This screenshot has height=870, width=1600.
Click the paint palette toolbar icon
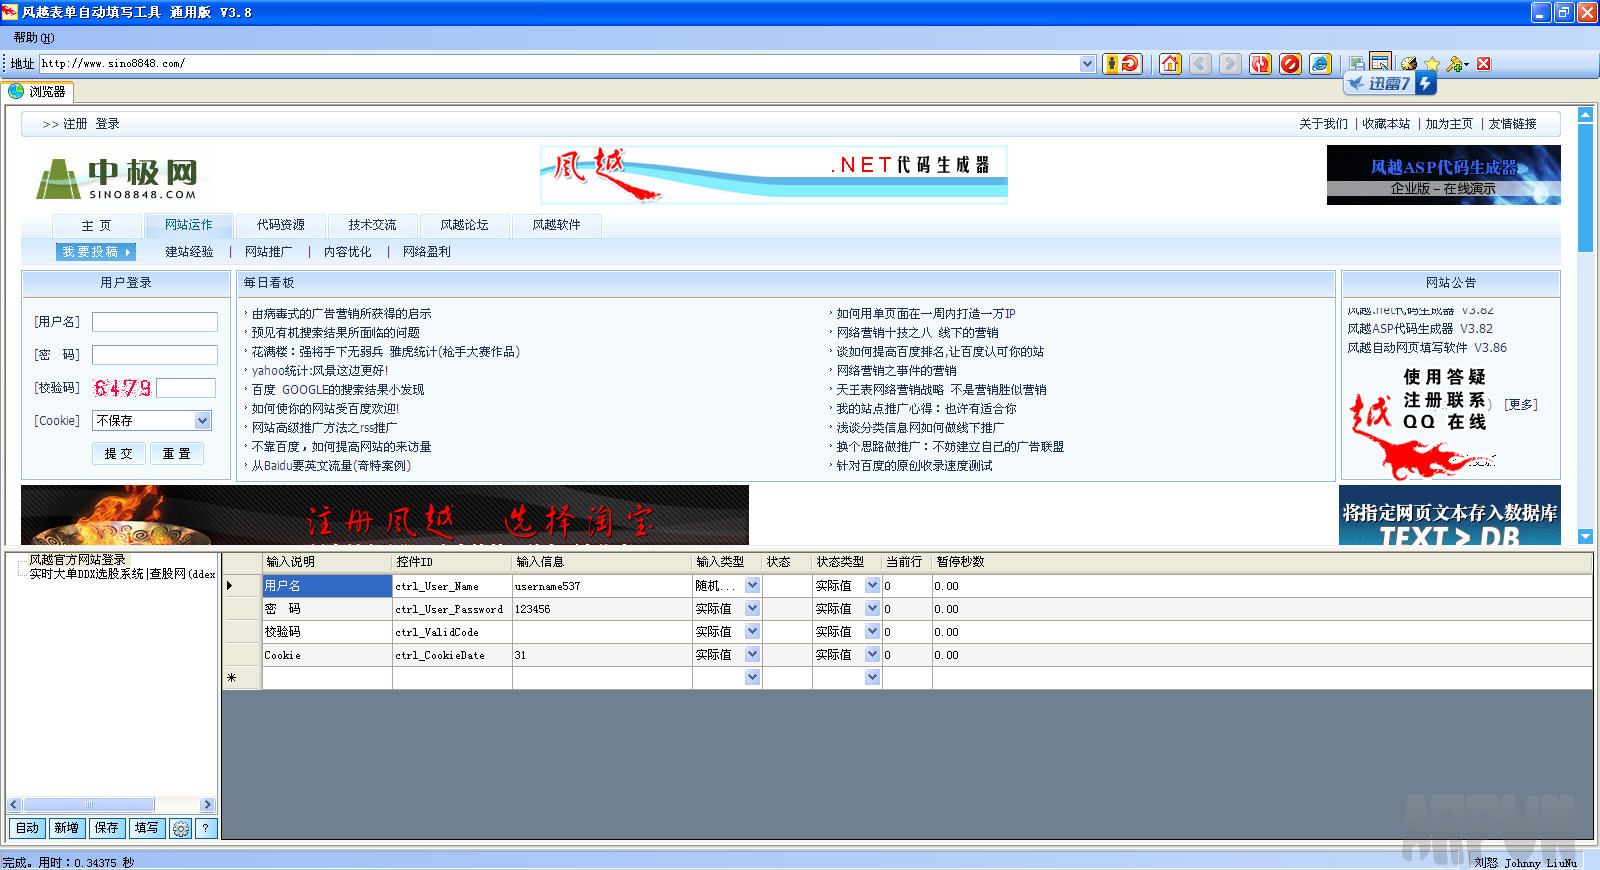[1409, 64]
